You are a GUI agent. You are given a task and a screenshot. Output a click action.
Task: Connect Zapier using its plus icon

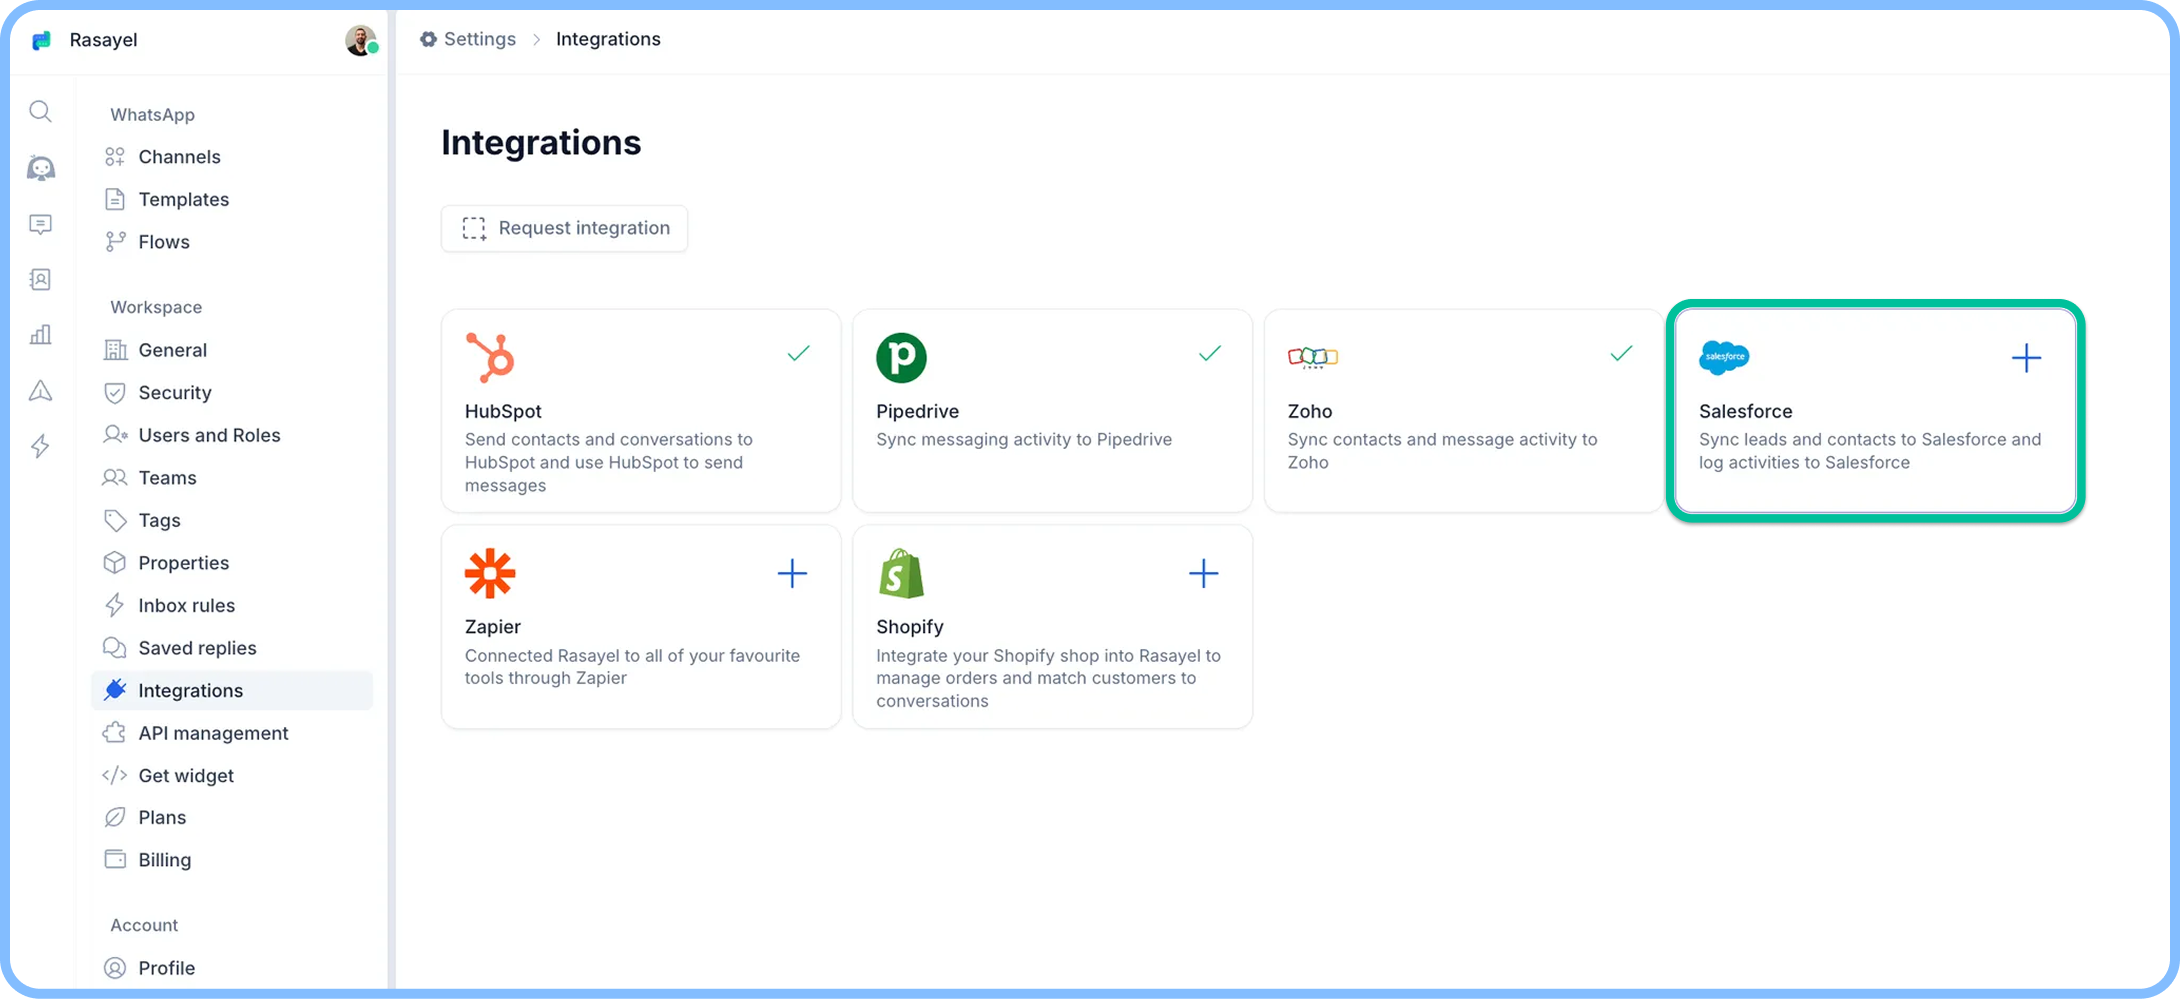pos(791,573)
